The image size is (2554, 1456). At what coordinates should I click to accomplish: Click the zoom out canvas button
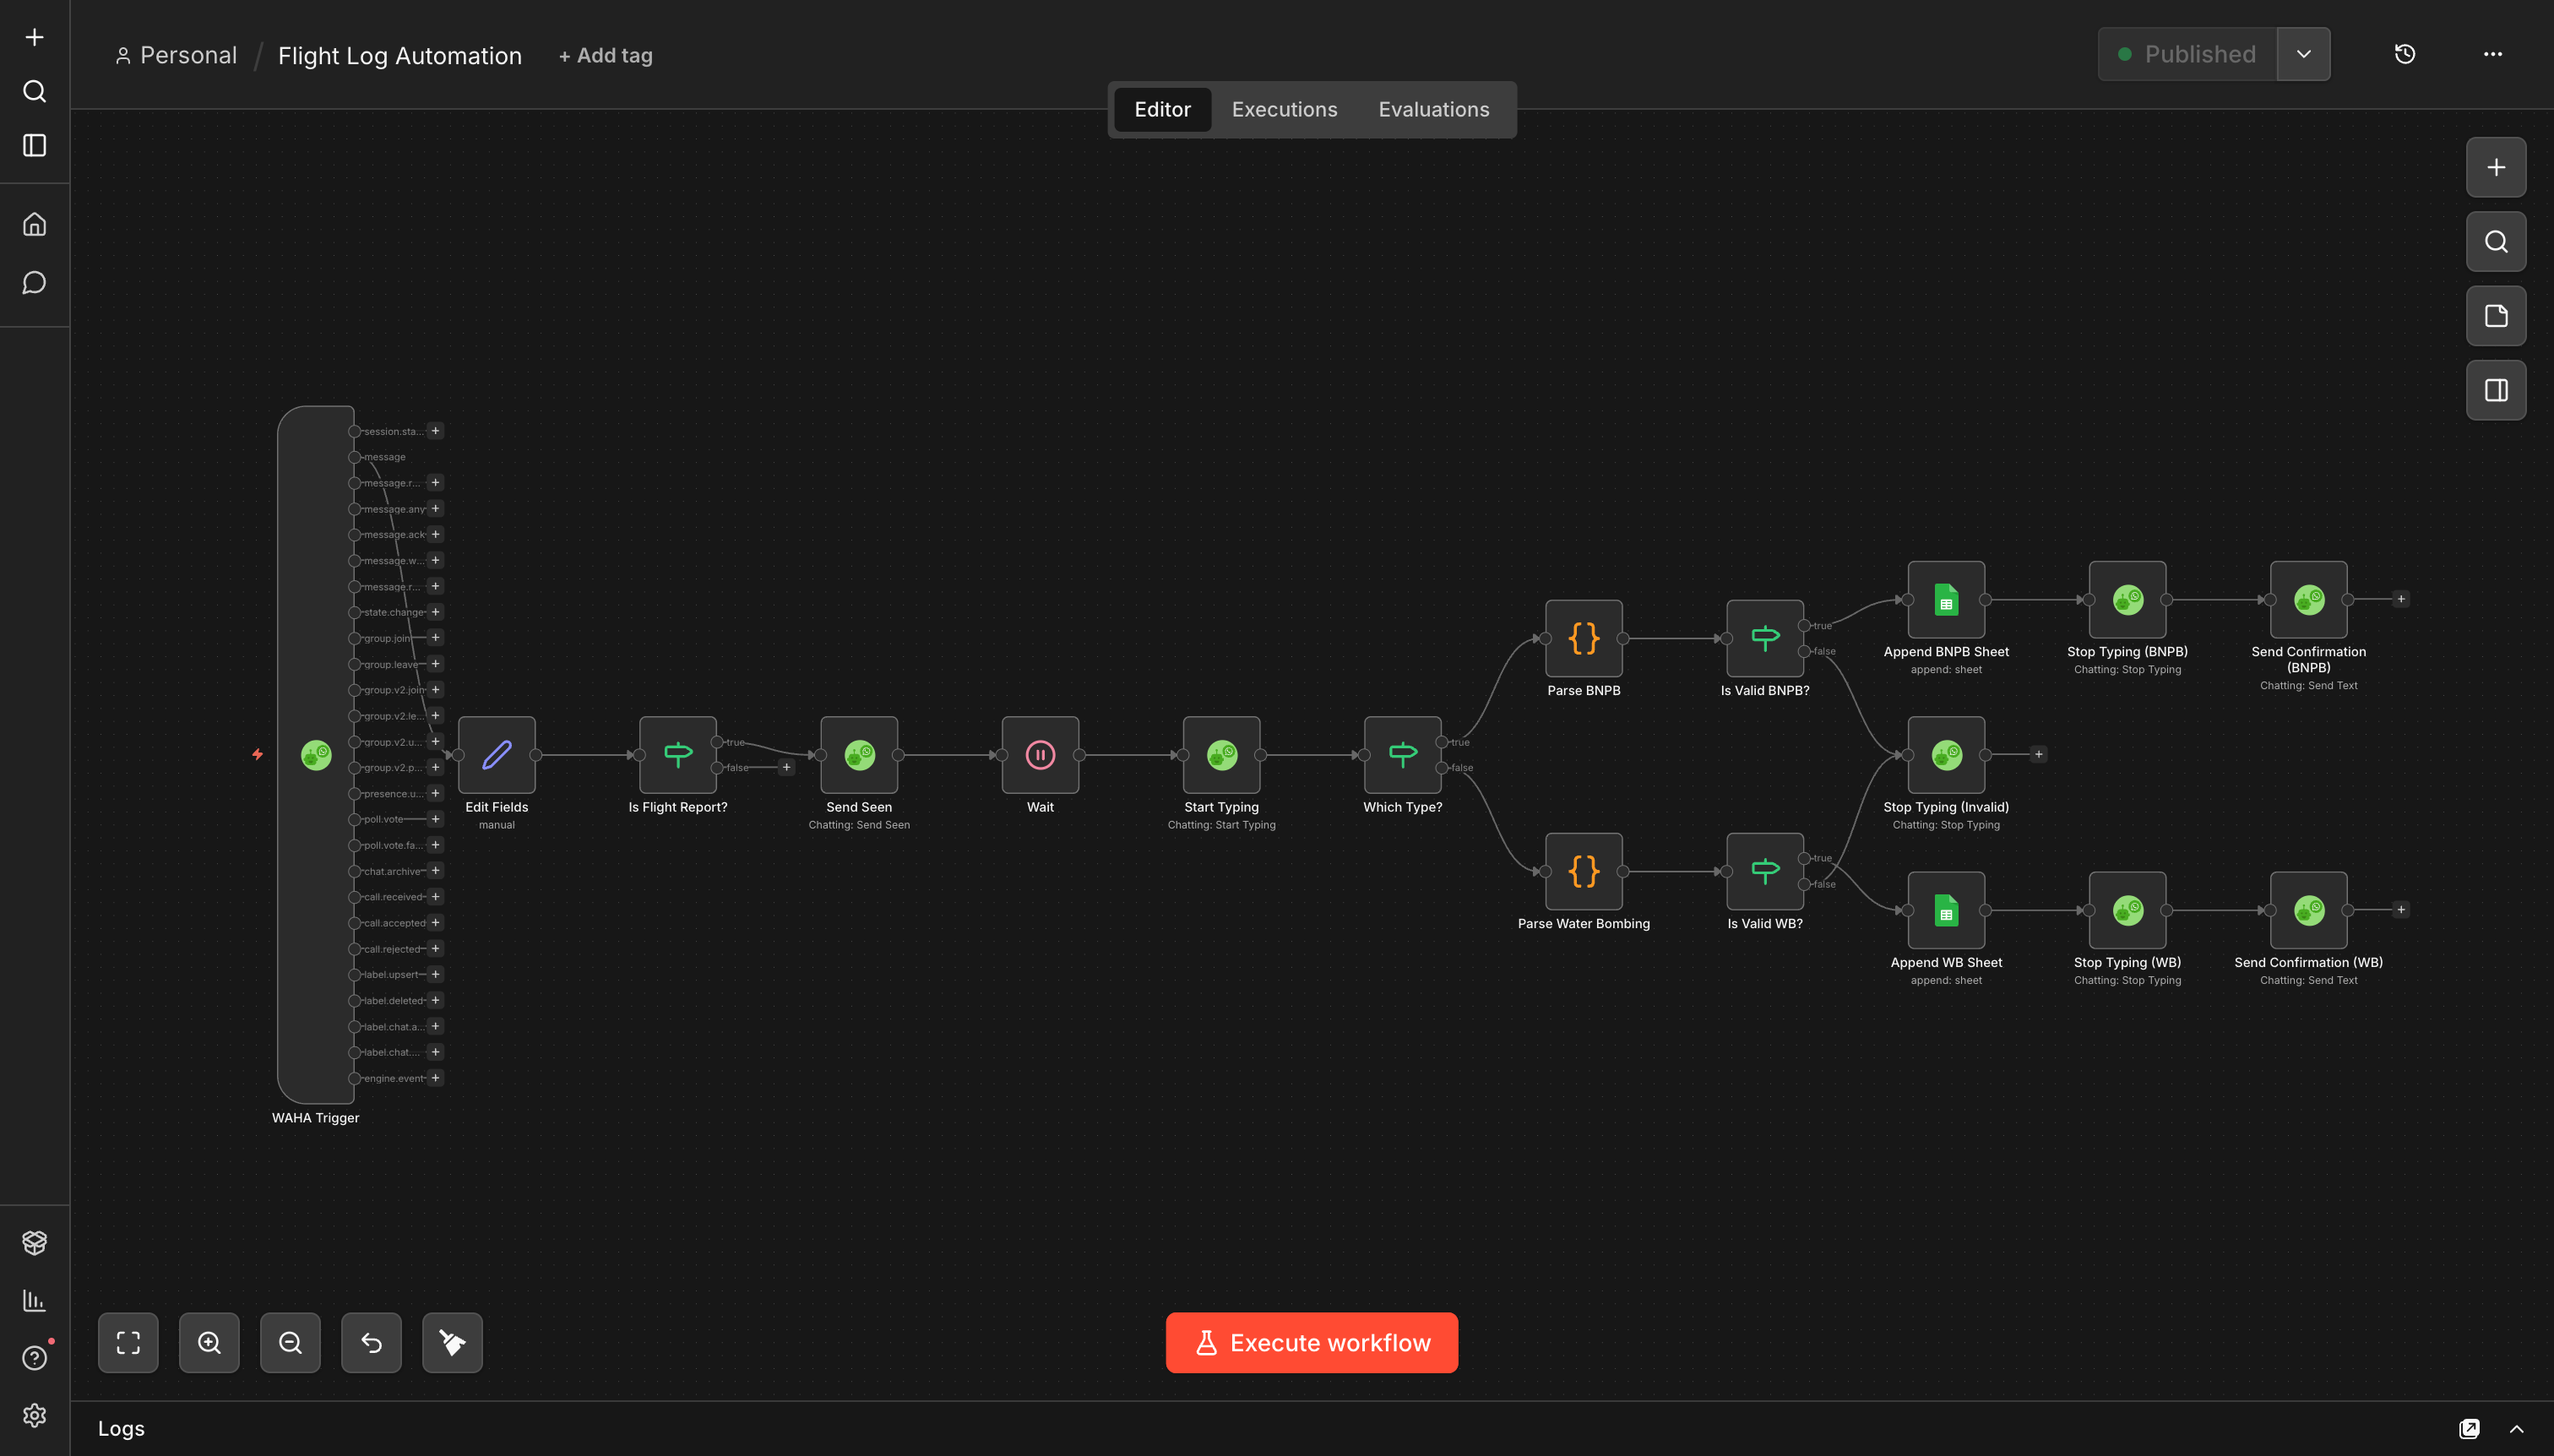(290, 1342)
